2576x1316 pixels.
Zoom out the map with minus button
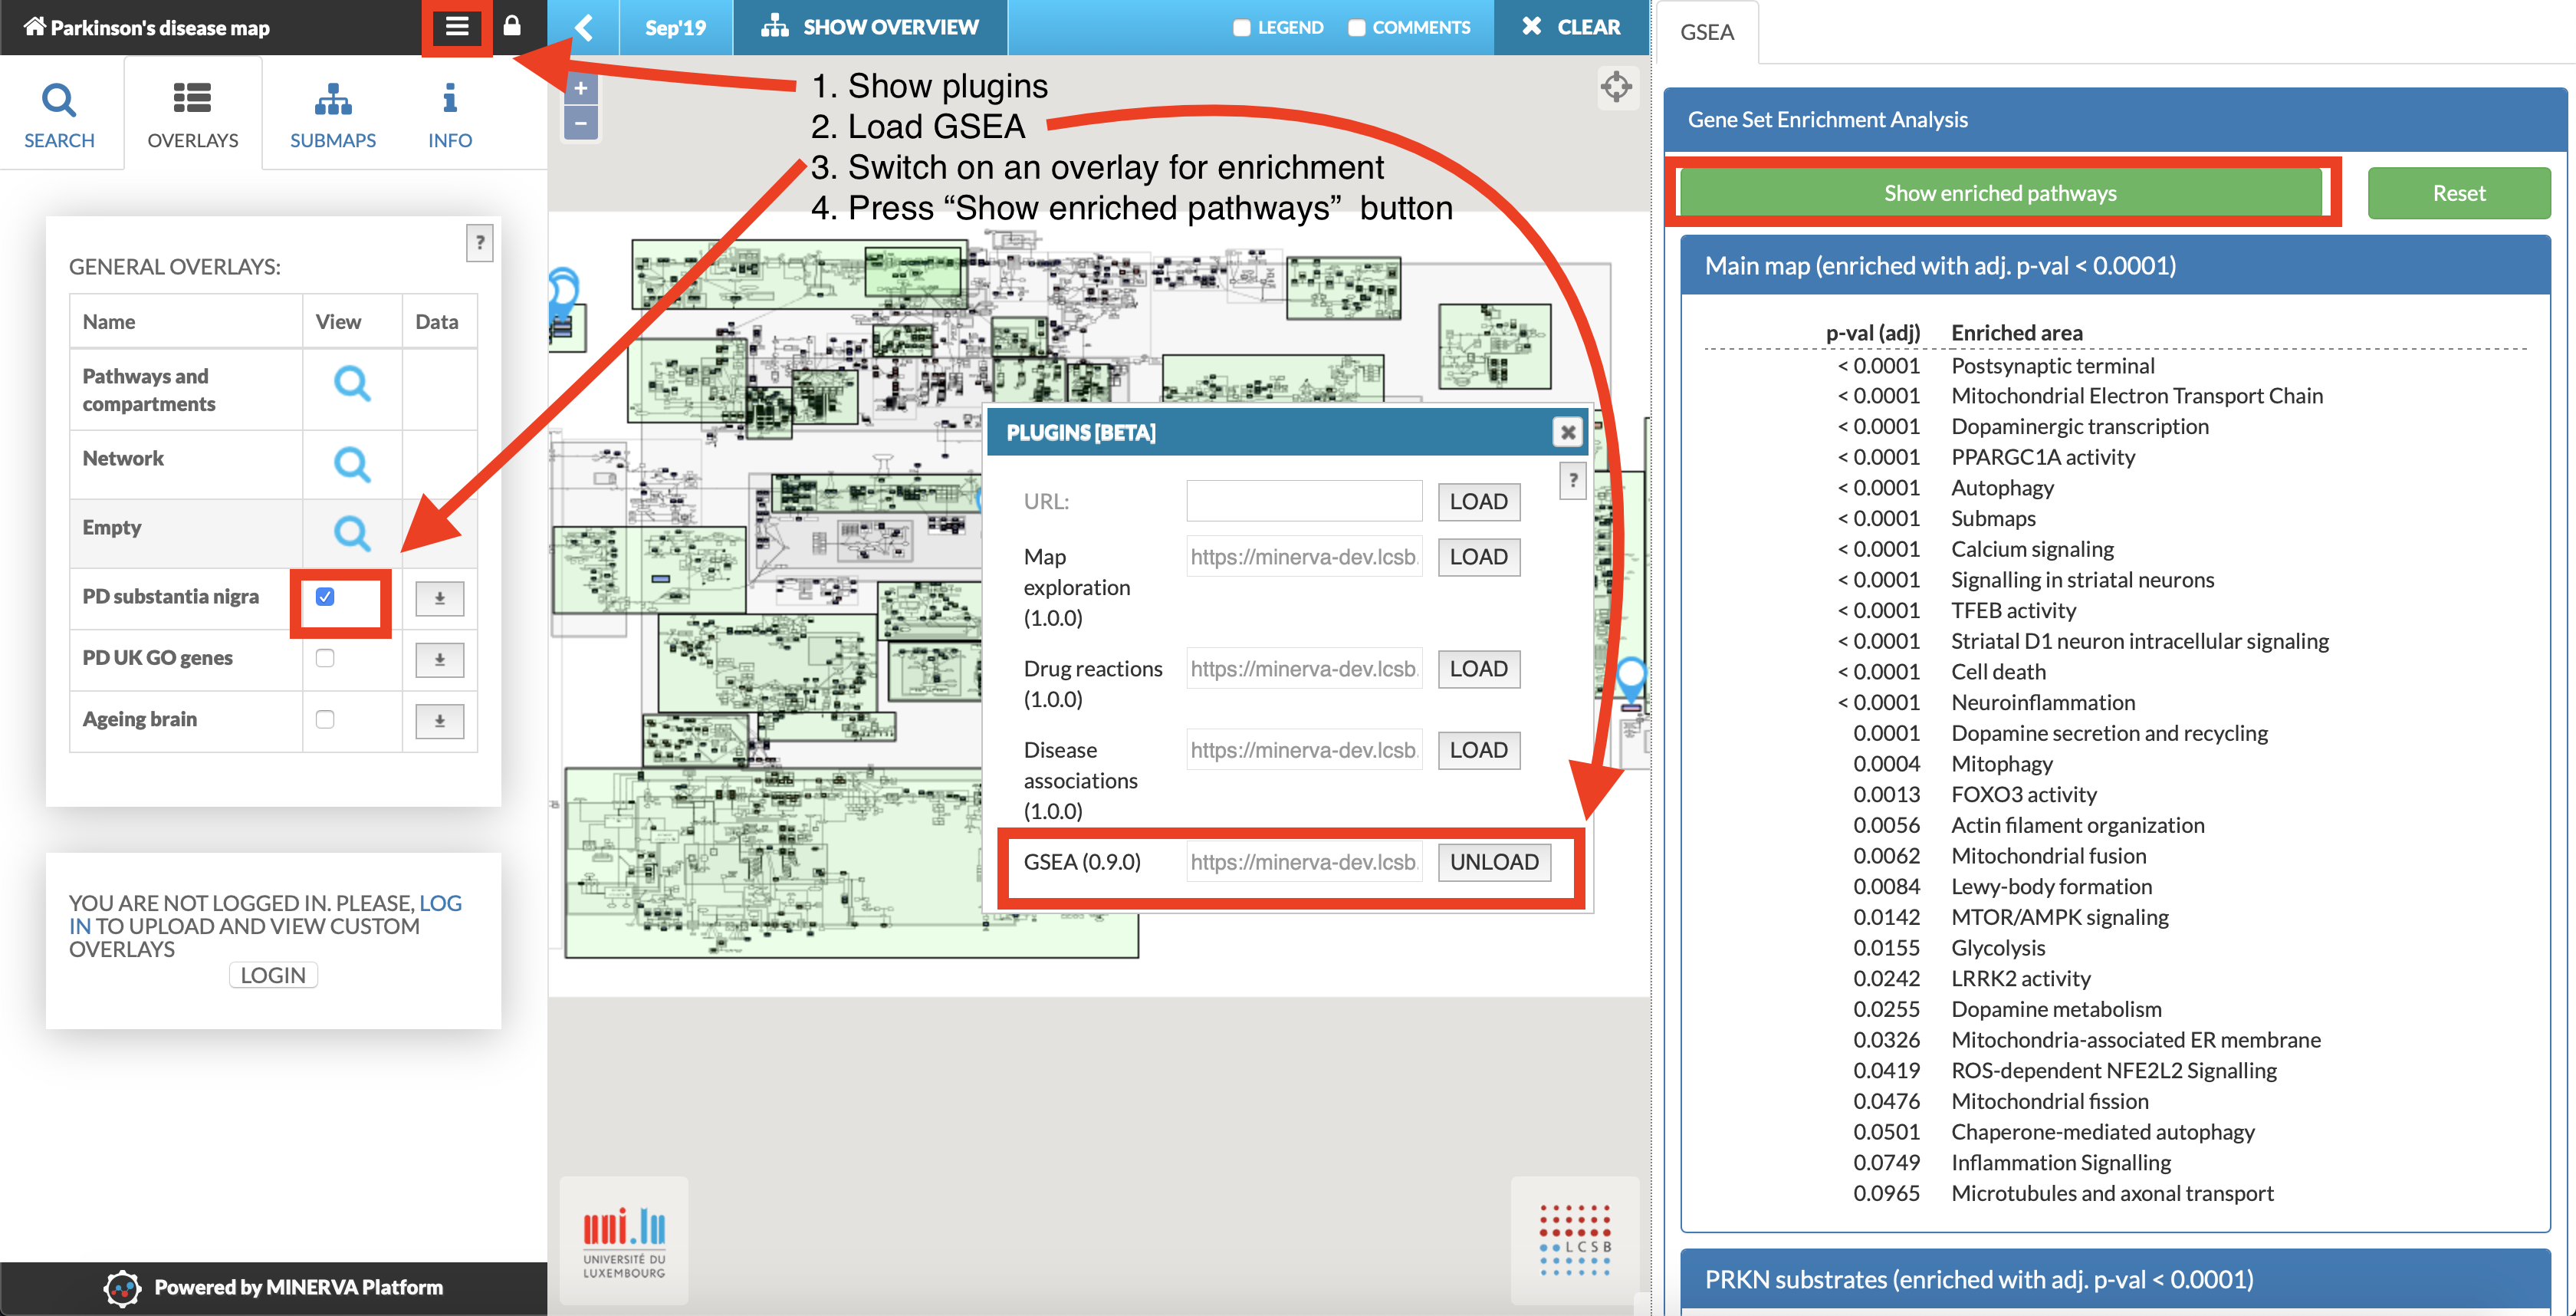(x=580, y=124)
